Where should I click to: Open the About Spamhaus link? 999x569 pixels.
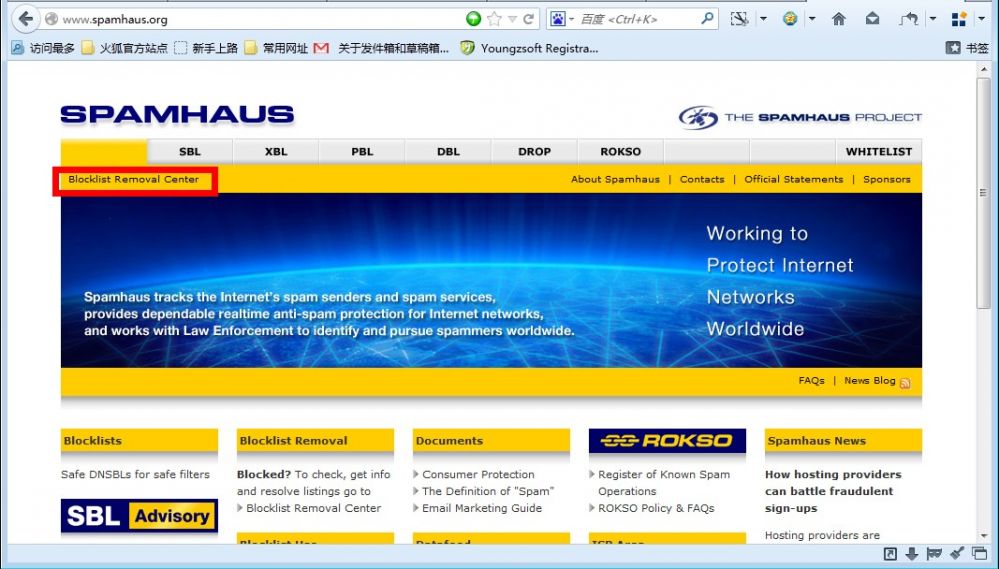[x=615, y=179]
